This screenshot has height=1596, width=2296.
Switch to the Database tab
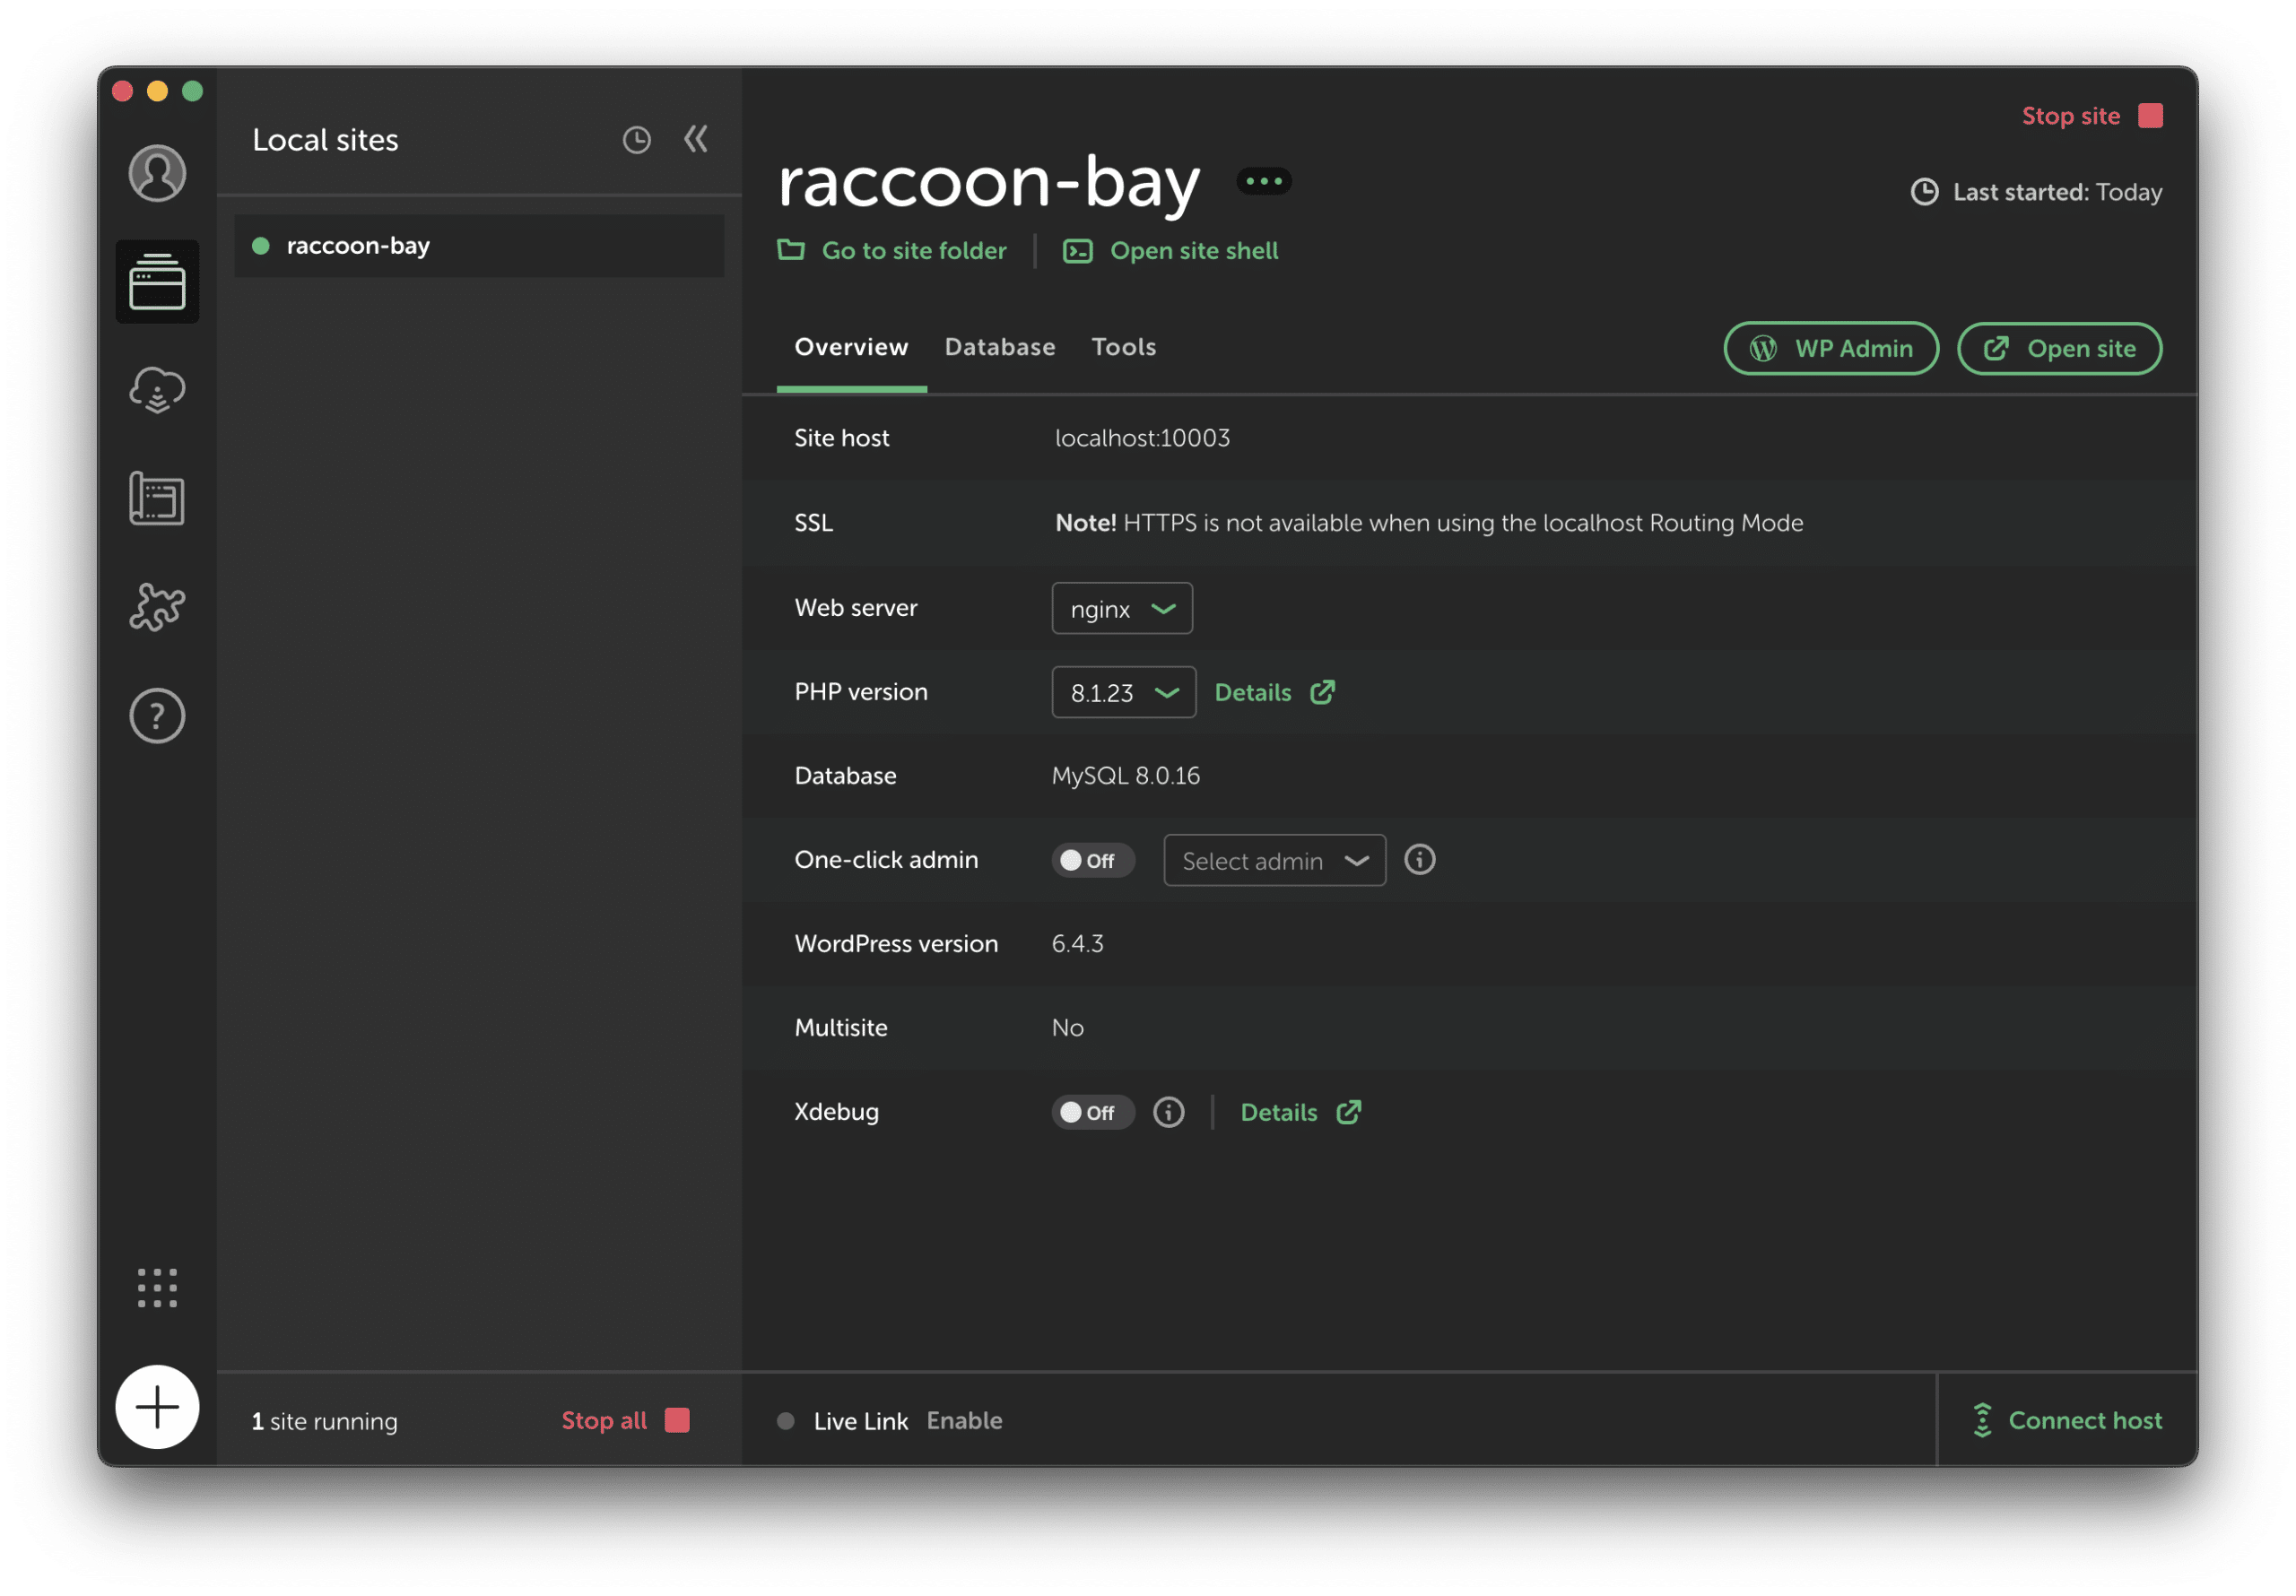[1000, 347]
